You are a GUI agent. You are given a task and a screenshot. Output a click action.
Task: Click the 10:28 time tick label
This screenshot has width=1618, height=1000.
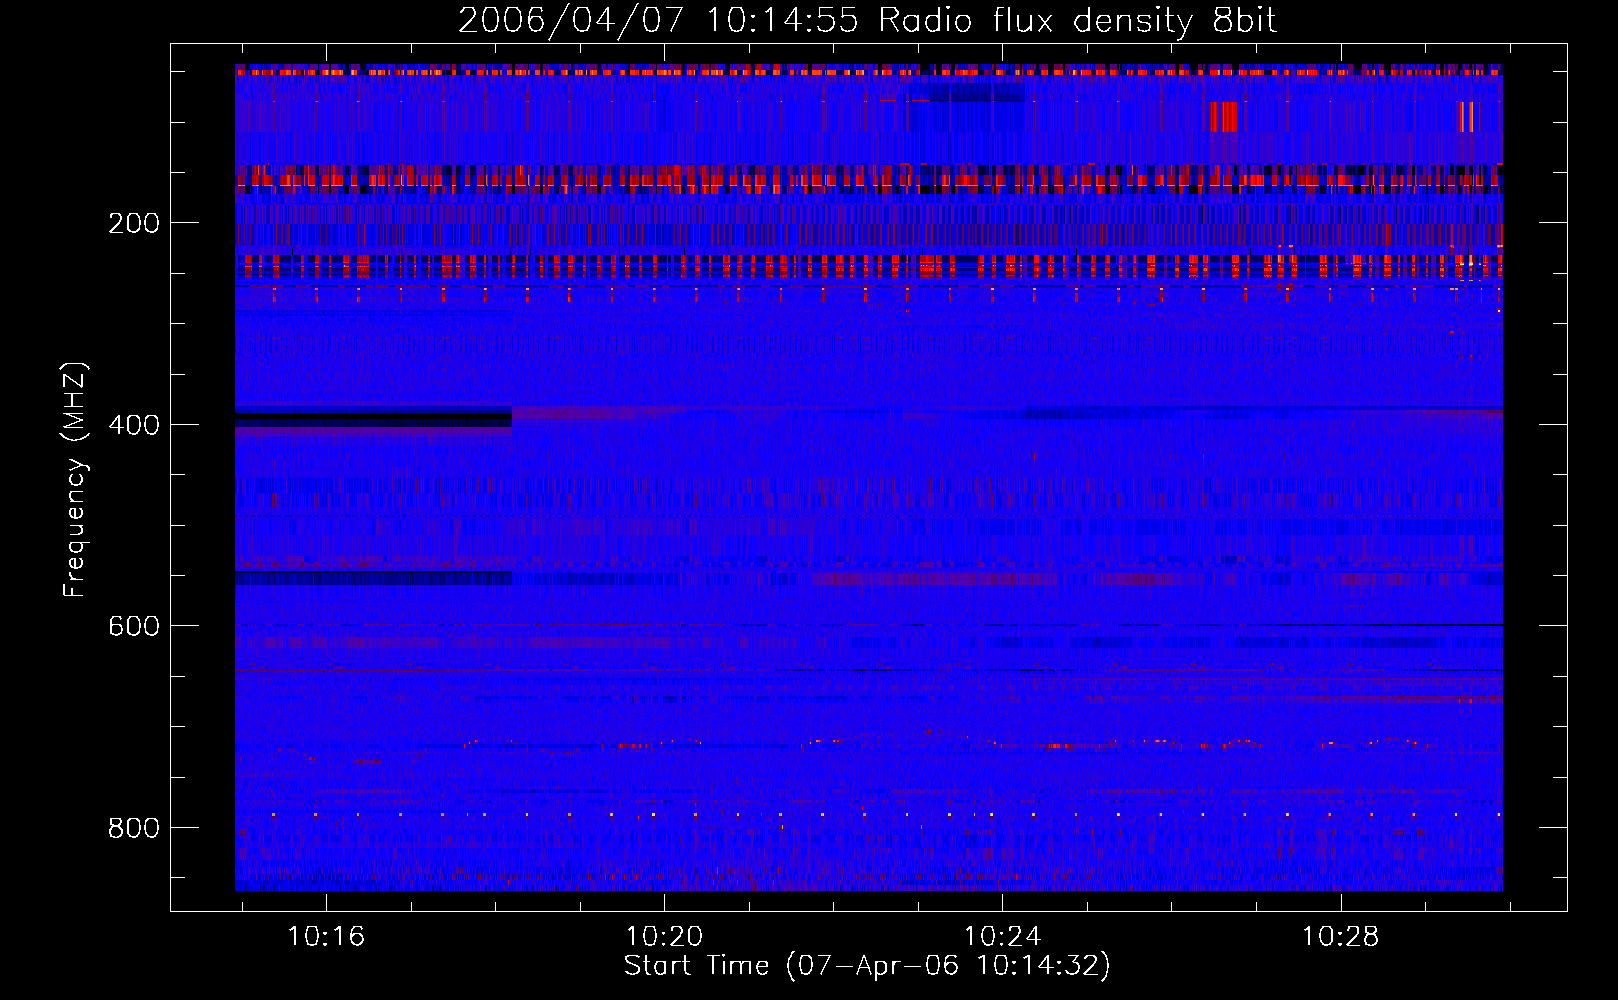click(x=1340, y=936)
